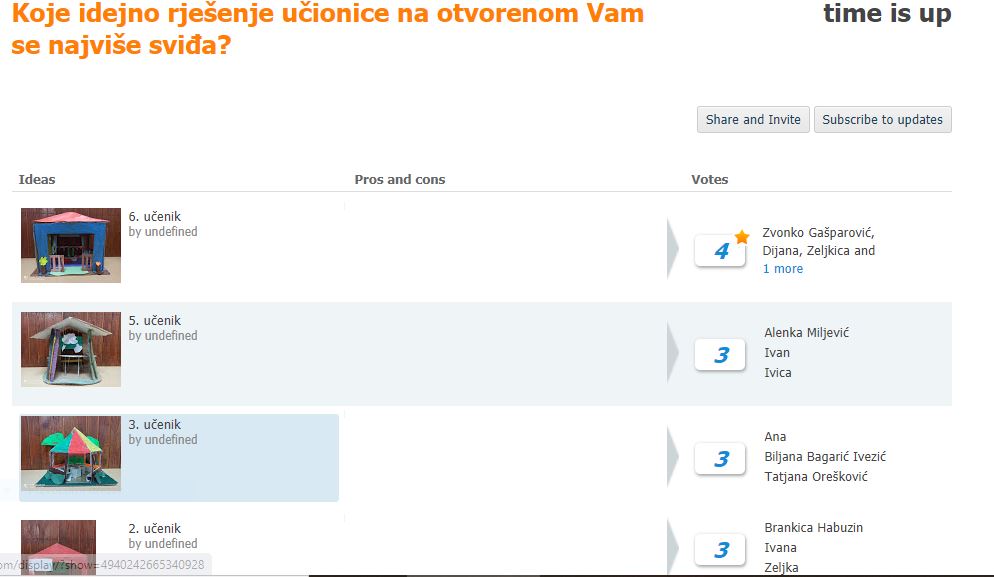The height and width of the screenshot is (577, 994).
Task: Expand the '1 more' voters link
Action: point(783,269)
